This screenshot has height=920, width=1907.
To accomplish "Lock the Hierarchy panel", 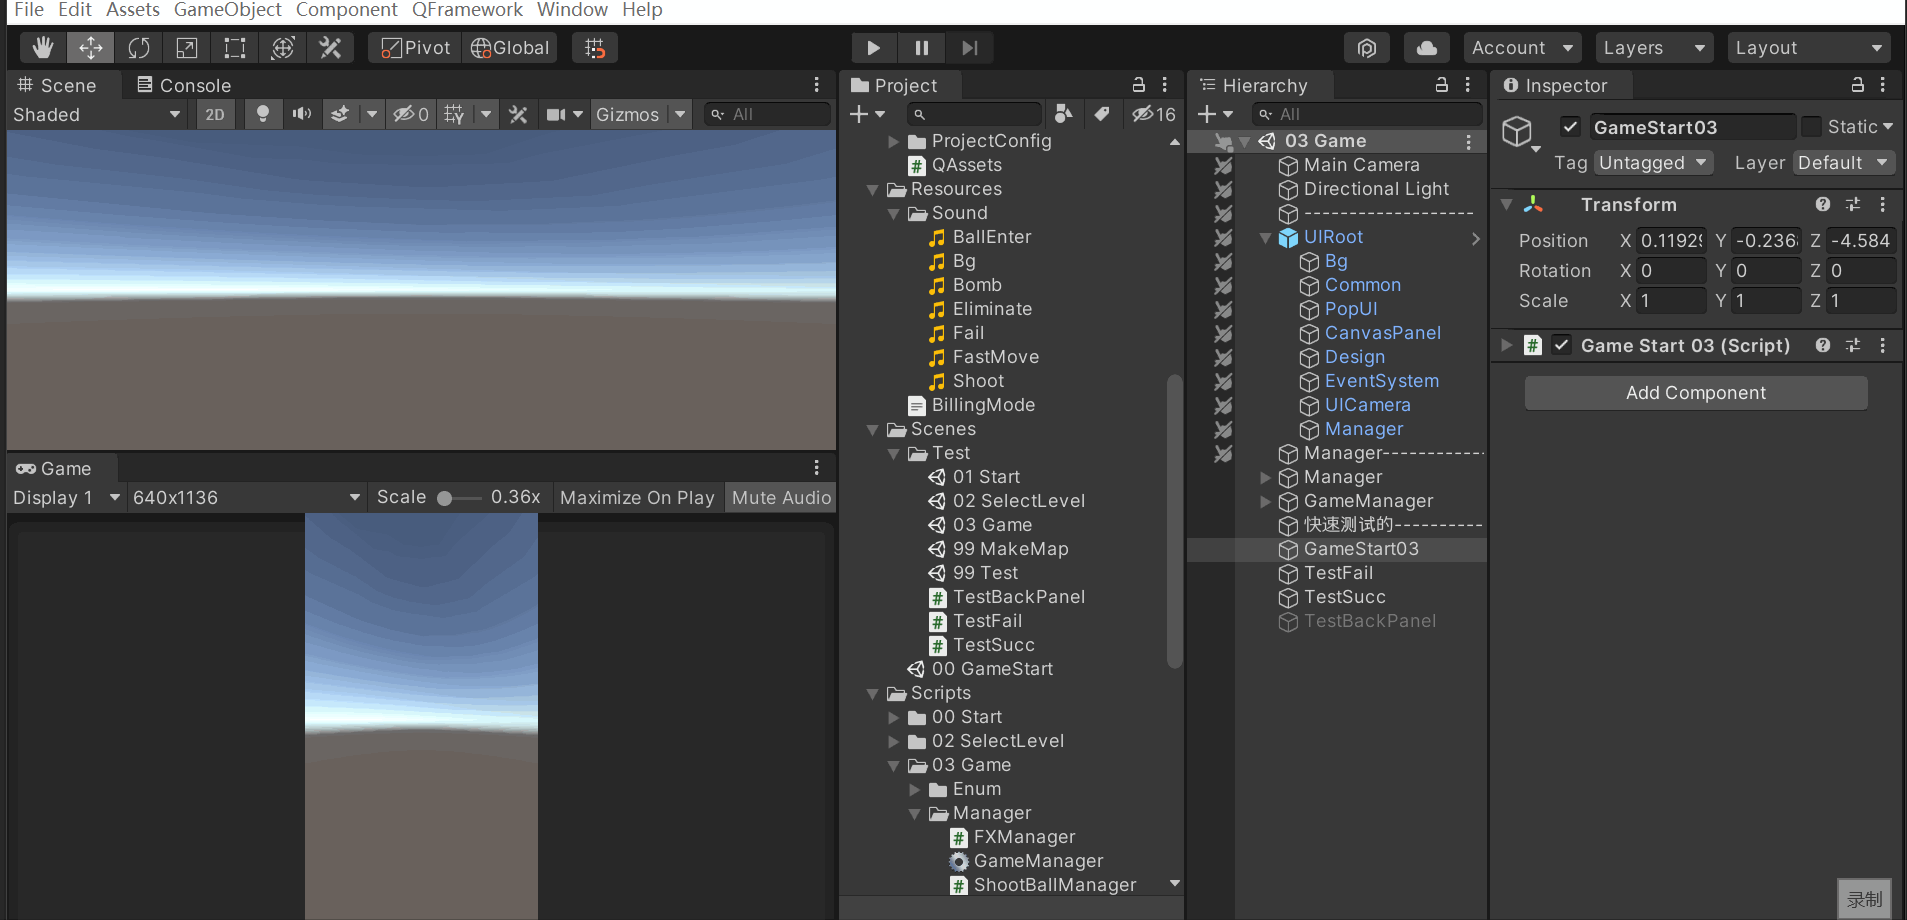I will click(x=1442, y=85).
